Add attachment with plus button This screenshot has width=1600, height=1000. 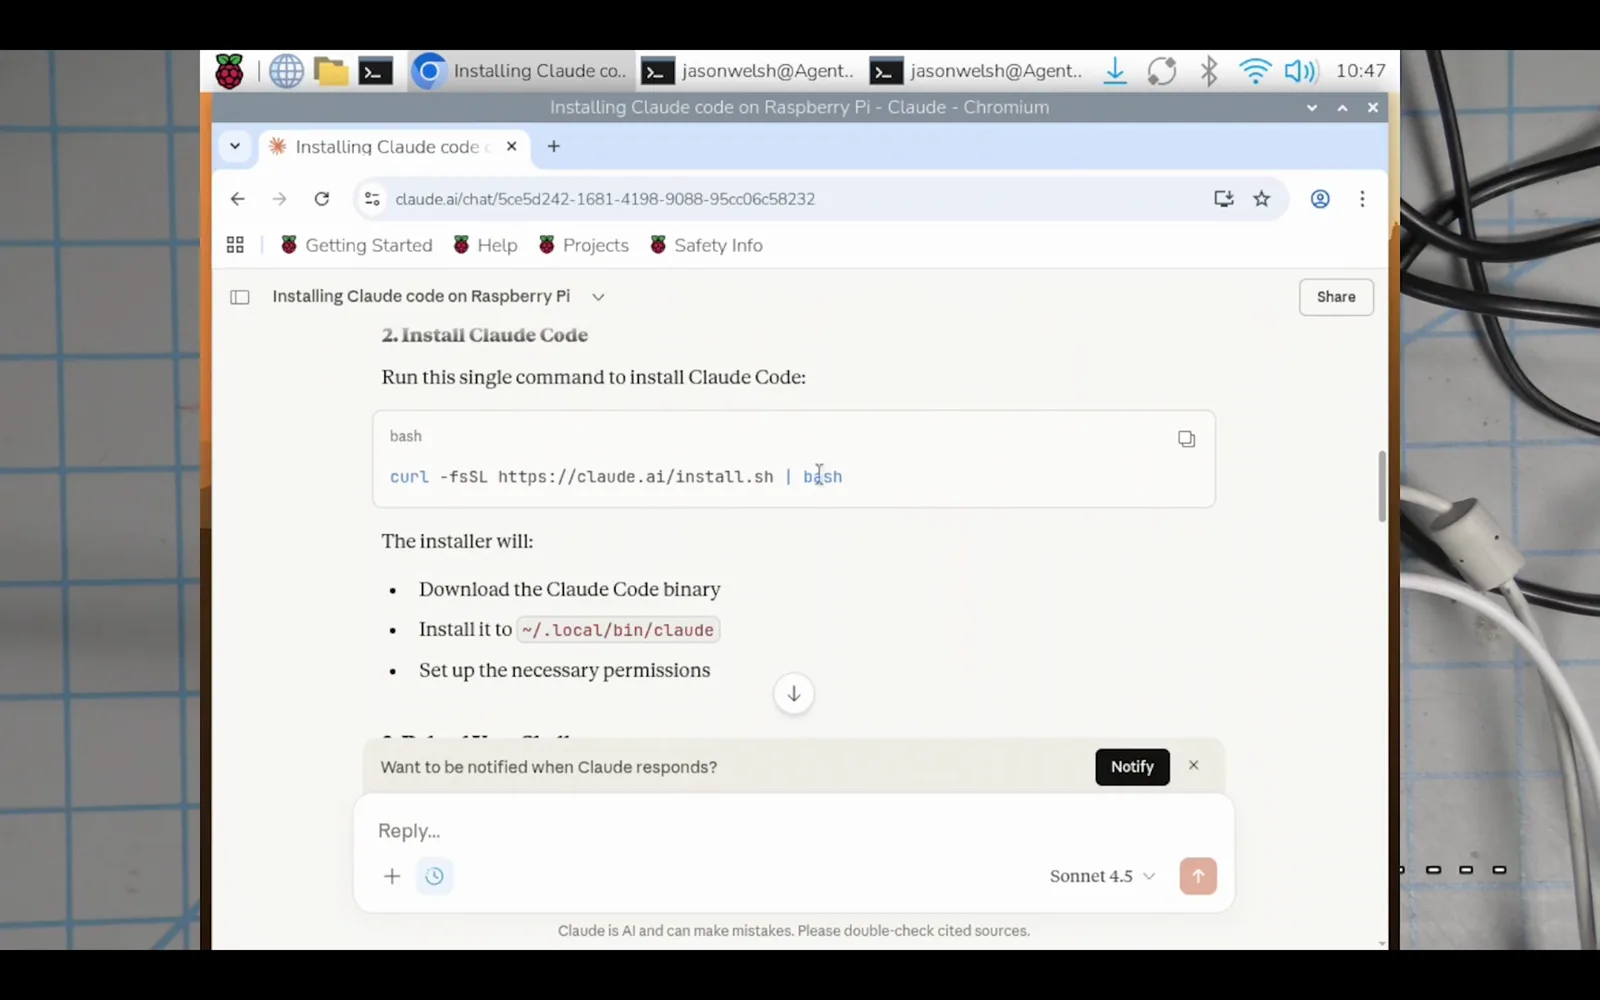(392, 876)
